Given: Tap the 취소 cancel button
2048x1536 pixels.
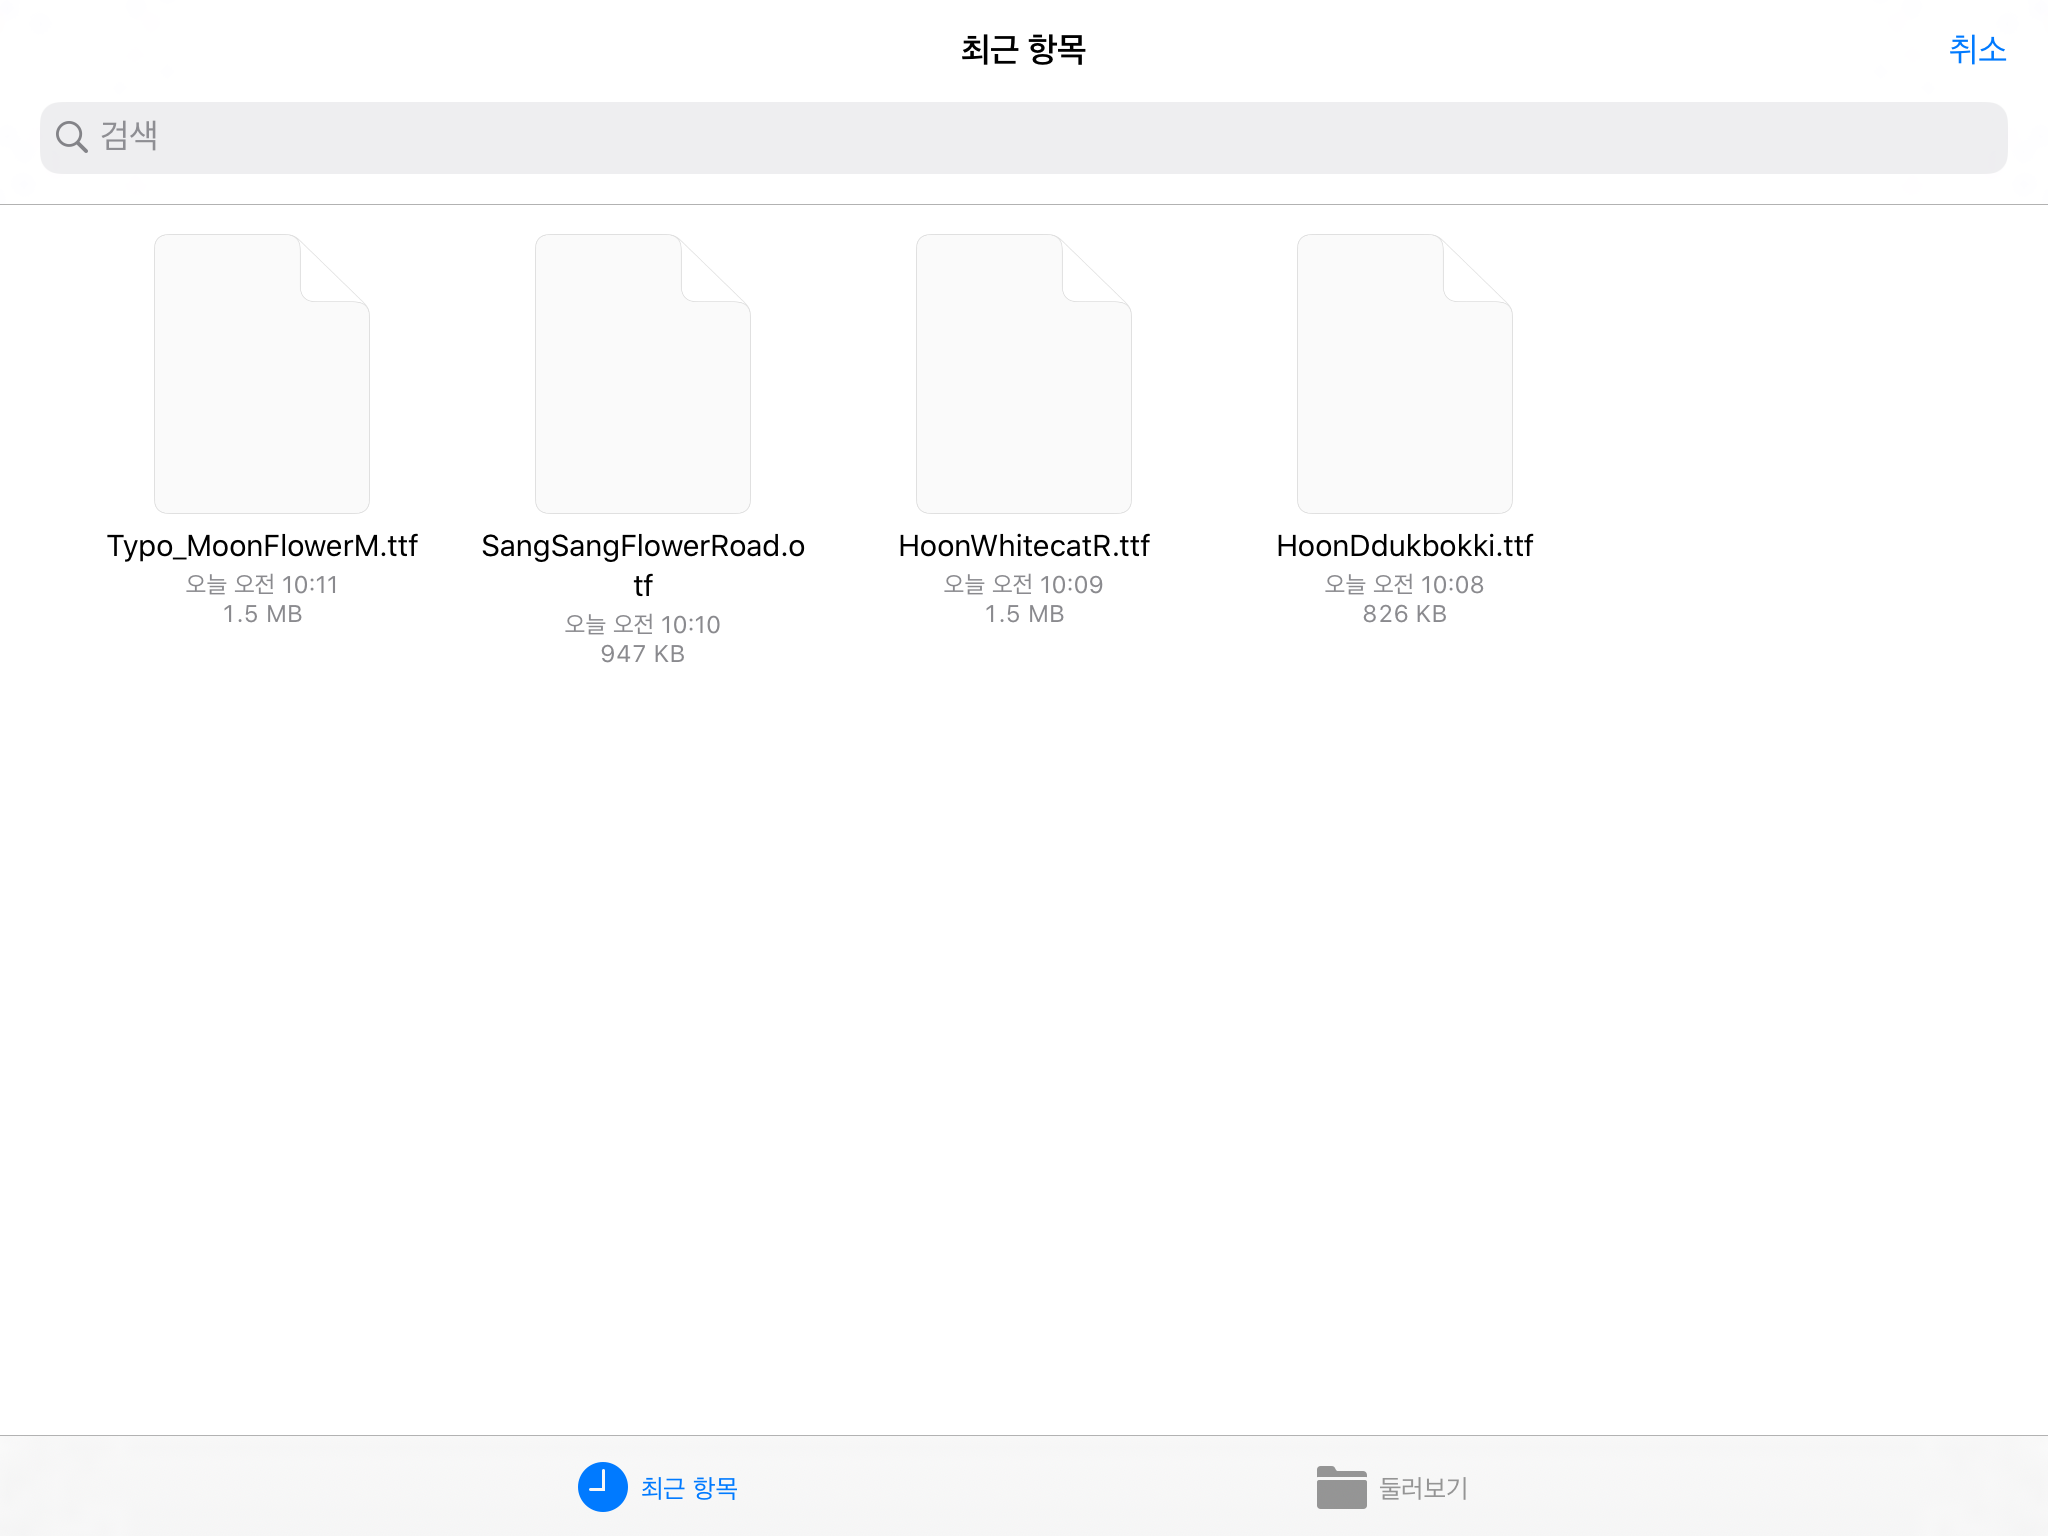Looking at the screenshot, I should pos(1977,49).
